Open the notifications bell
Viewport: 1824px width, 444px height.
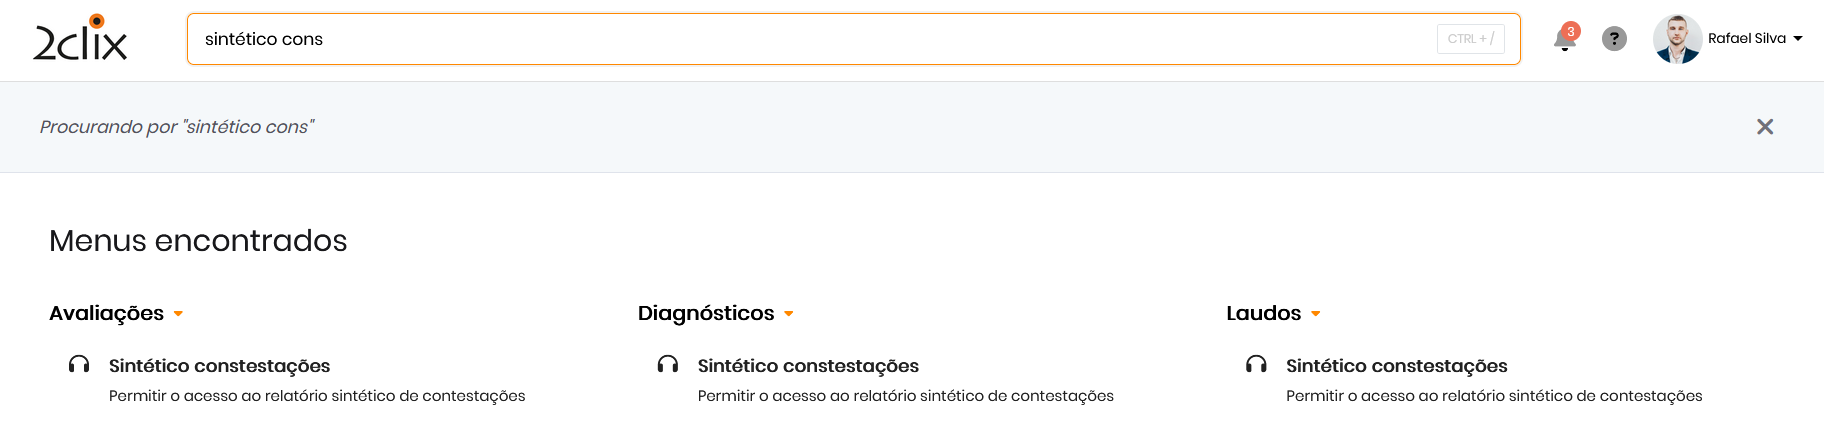(1564, 40)
